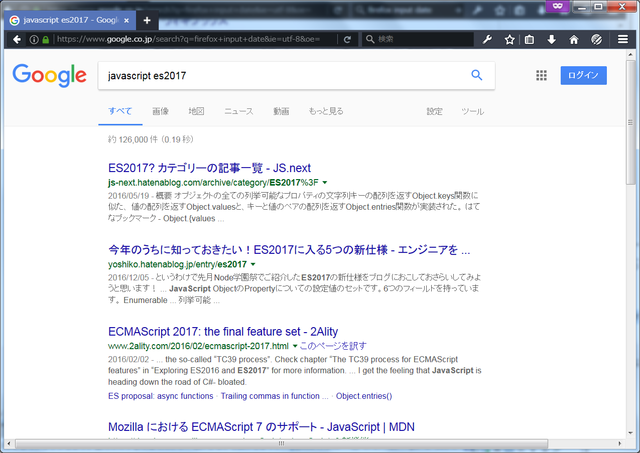Viewport: 640px width, 453px height.
Task: Expand dropdown arrow beside www.2ality.com URL
Action: click(x=295, y=346)
